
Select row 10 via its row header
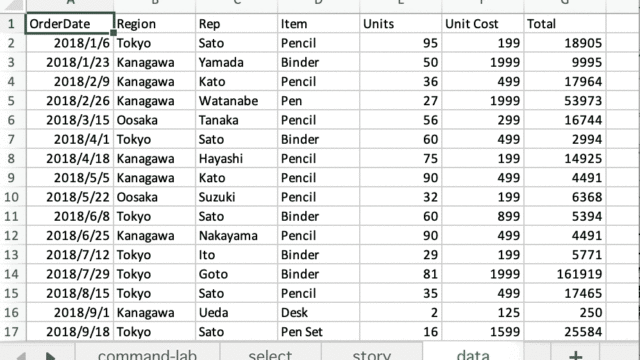11,197
